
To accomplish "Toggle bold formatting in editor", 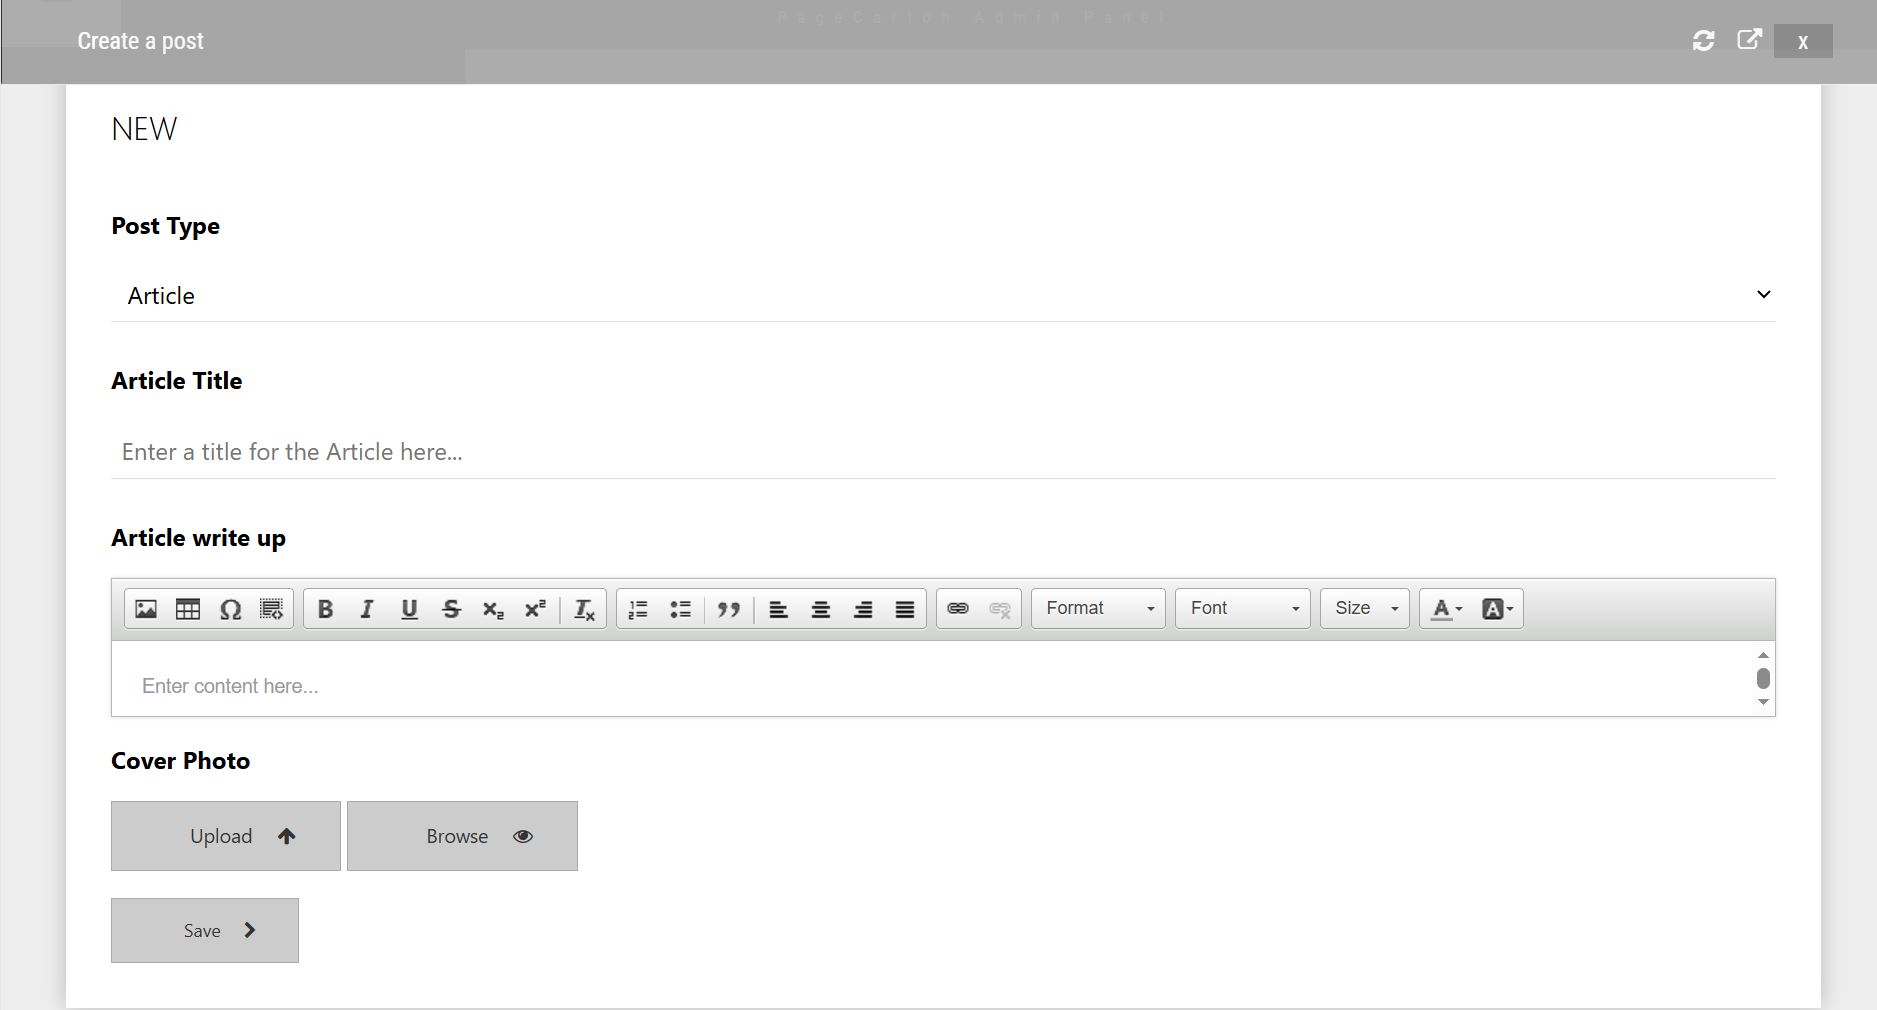I will point(325,609).
